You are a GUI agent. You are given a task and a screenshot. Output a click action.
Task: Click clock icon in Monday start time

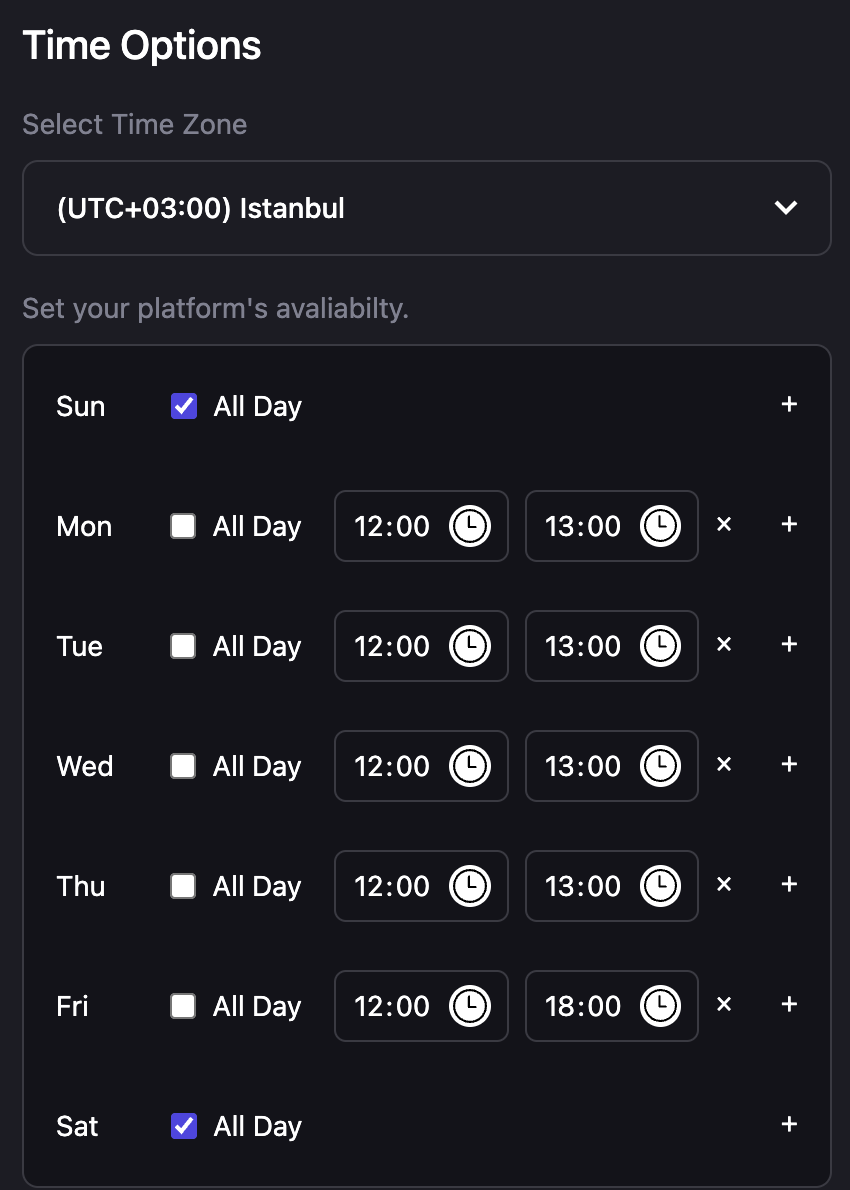469,526
